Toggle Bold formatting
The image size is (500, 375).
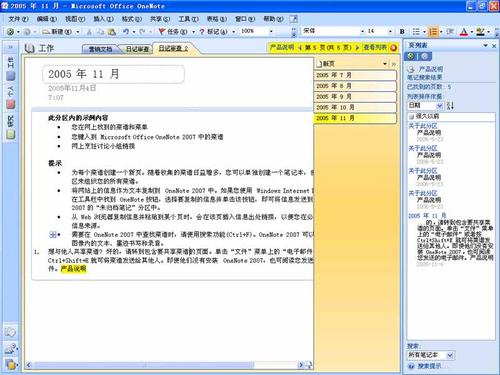(x=402, y=32)
